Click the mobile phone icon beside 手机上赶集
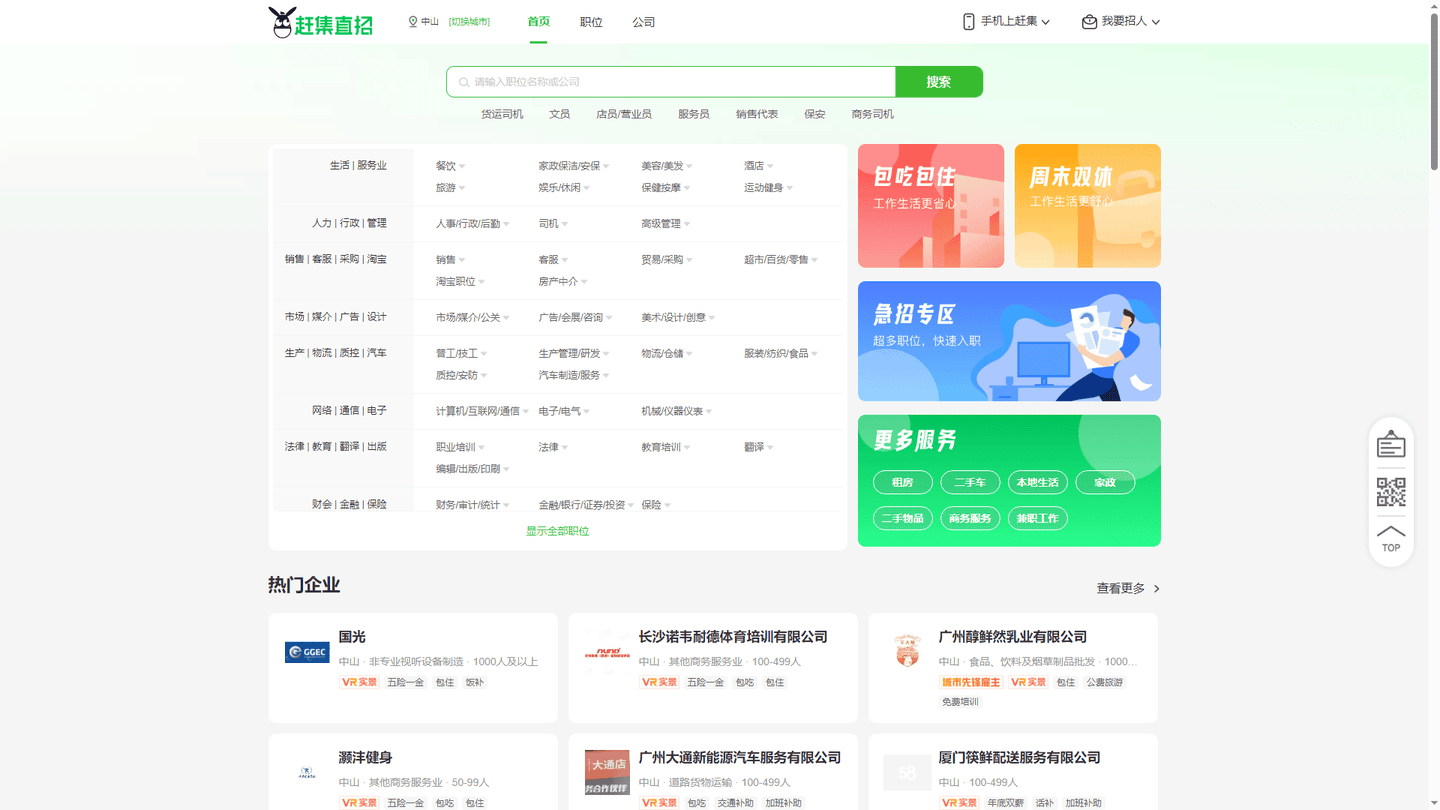This screenshot has width=1440, height=810. (x=968, y=22)
